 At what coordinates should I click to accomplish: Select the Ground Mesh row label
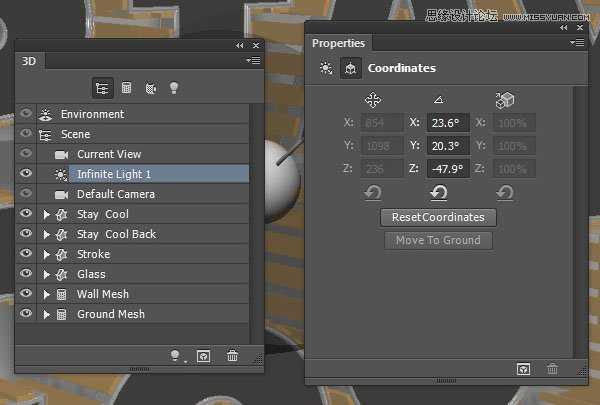point(111,314)
